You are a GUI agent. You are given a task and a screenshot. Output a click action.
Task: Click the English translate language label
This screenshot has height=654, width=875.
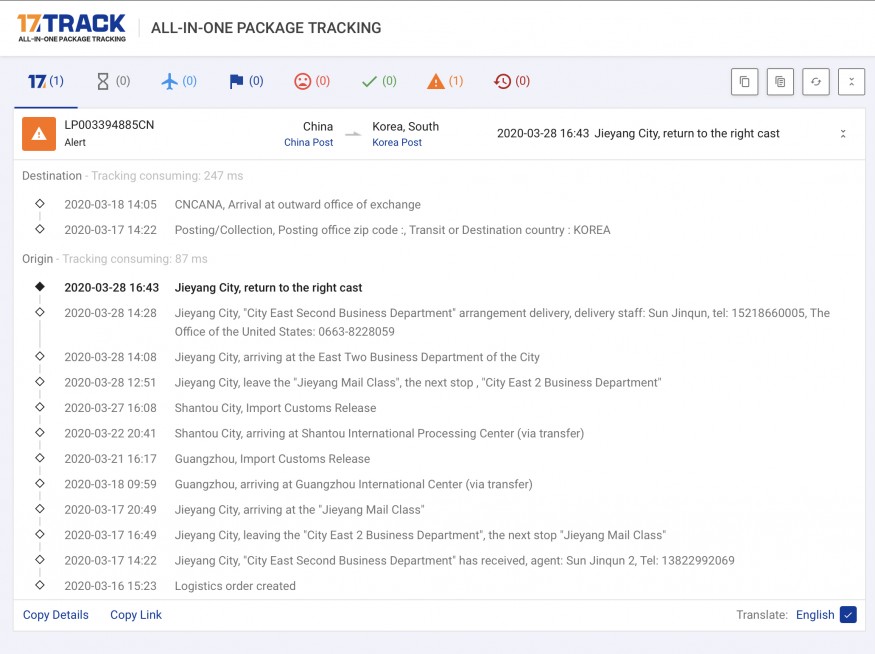pyautogui.click(x=815, y=615)
